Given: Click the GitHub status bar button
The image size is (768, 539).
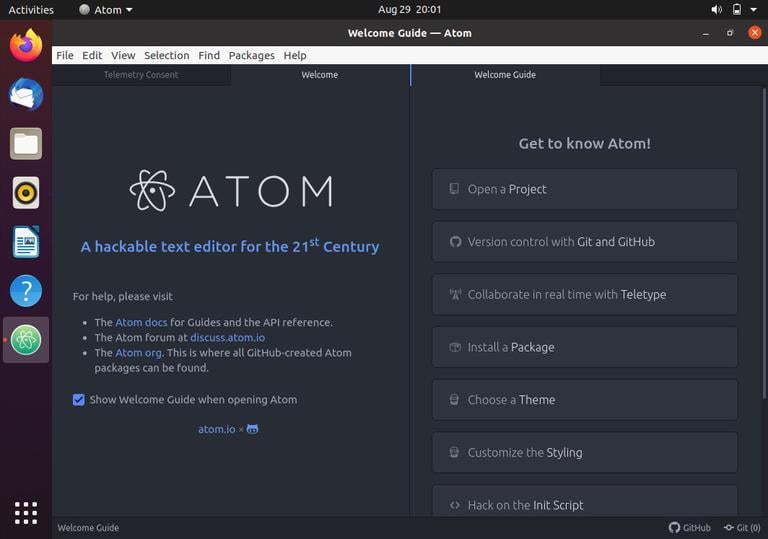Looking at the screenshot, I should coord(689,527).
